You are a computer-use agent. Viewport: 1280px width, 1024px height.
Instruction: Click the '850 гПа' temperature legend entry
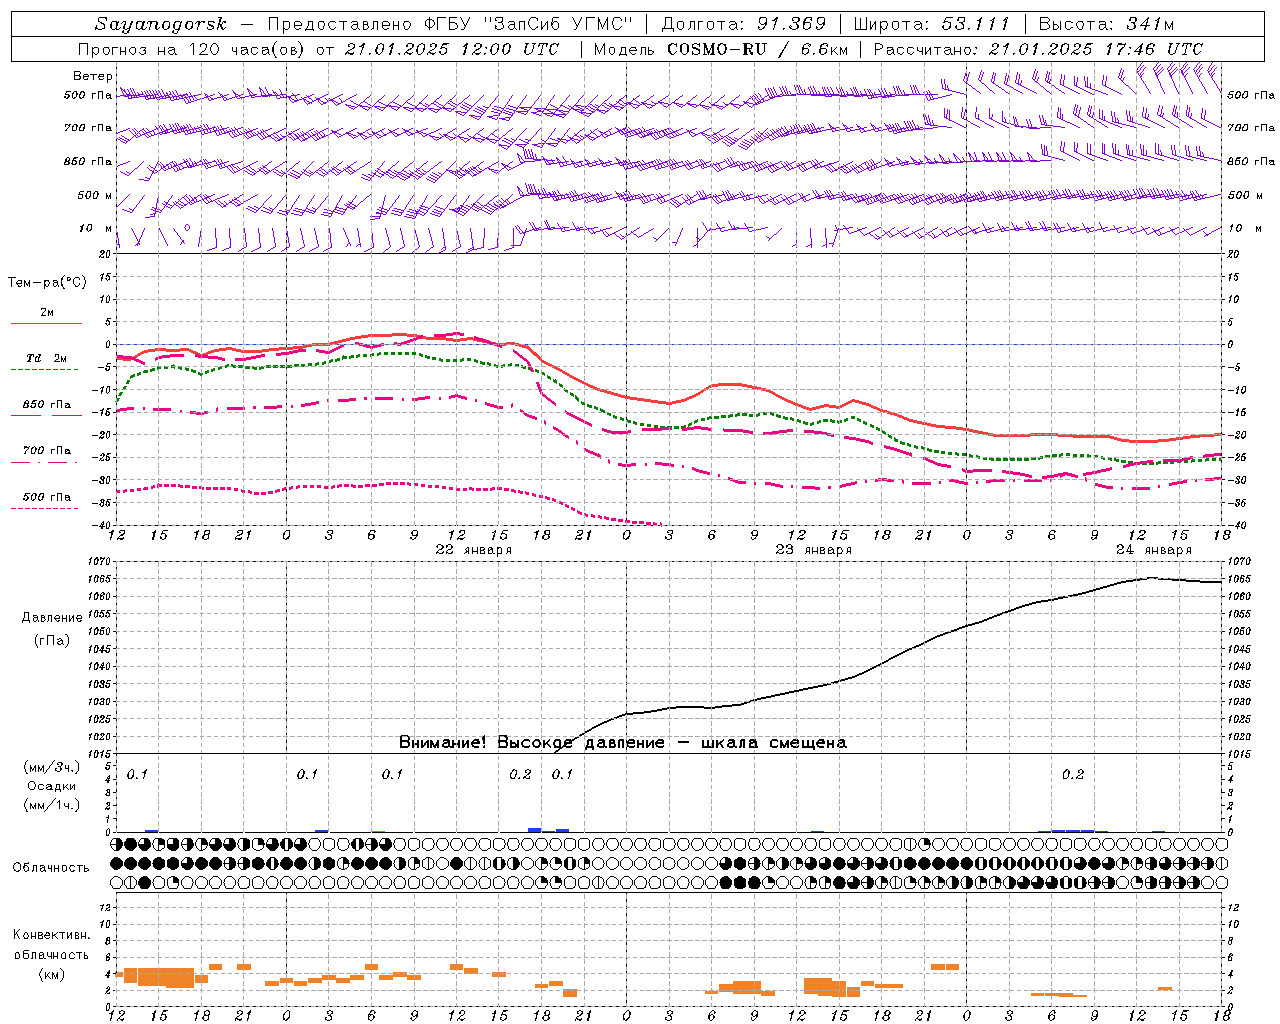coord(46,405)
